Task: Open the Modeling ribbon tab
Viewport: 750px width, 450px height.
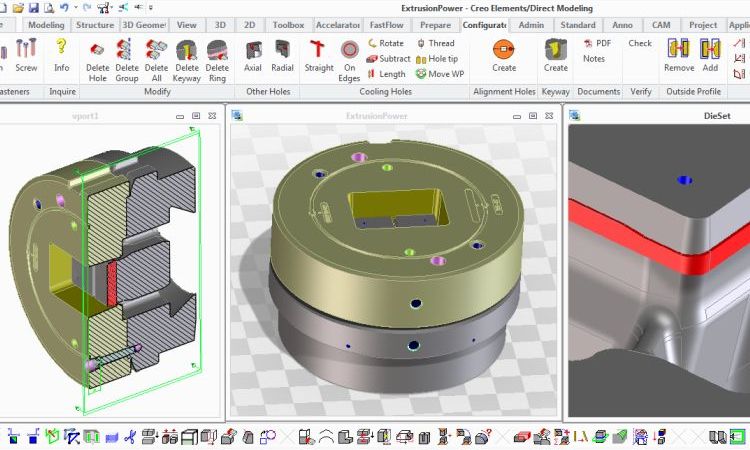Action: [x=46, y=25]
